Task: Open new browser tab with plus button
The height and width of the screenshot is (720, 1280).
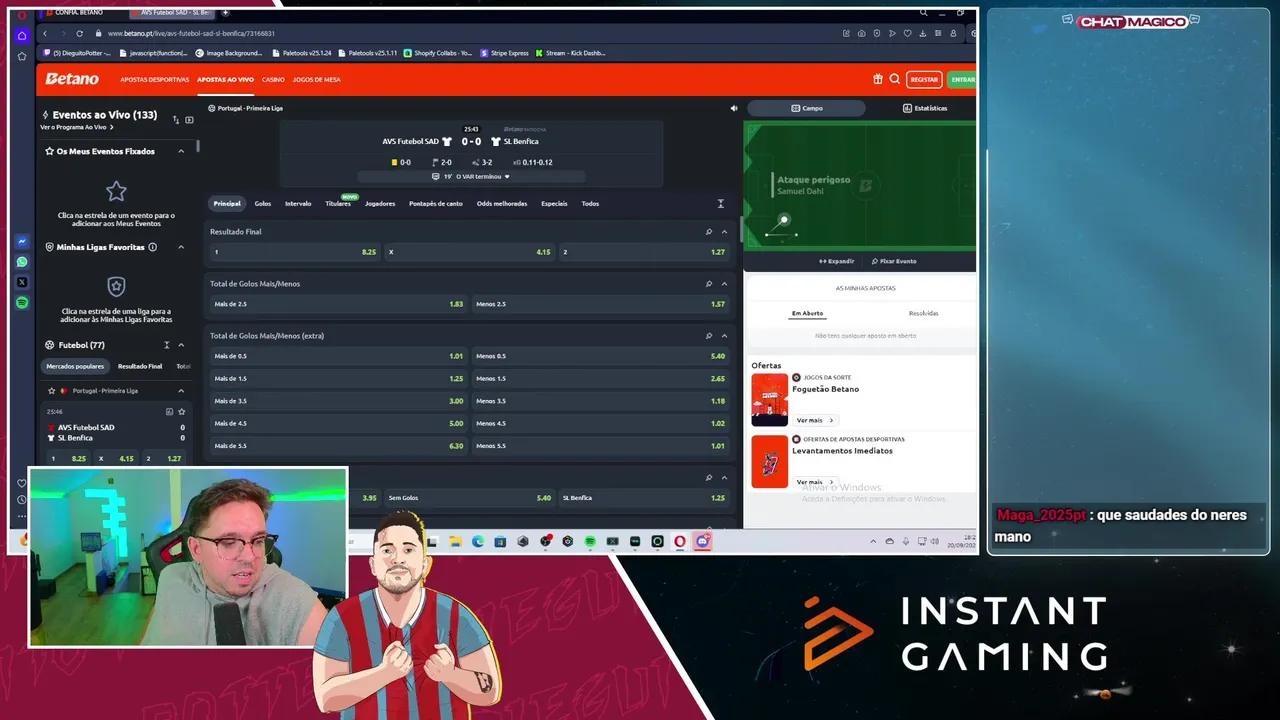Action: click(226, 13)
